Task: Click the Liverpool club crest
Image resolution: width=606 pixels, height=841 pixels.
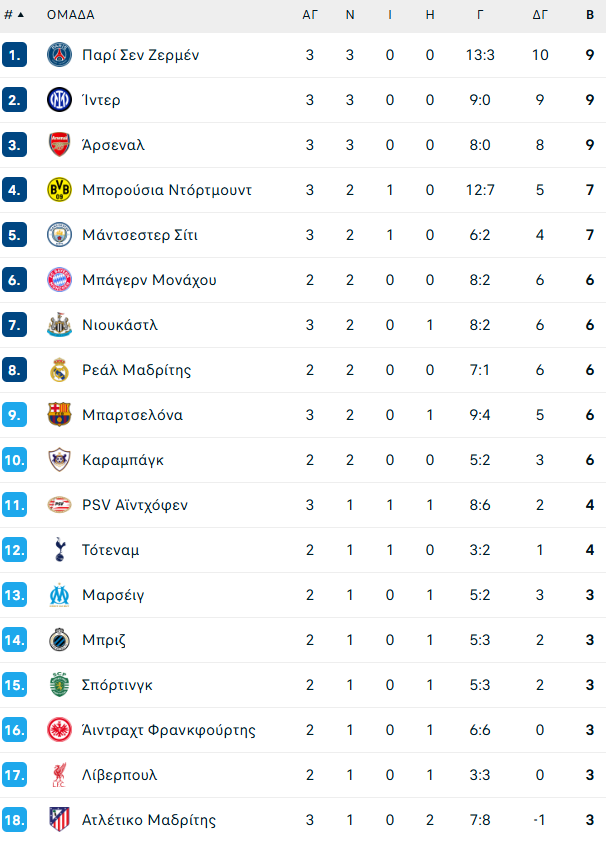Action: pos(60,775)
